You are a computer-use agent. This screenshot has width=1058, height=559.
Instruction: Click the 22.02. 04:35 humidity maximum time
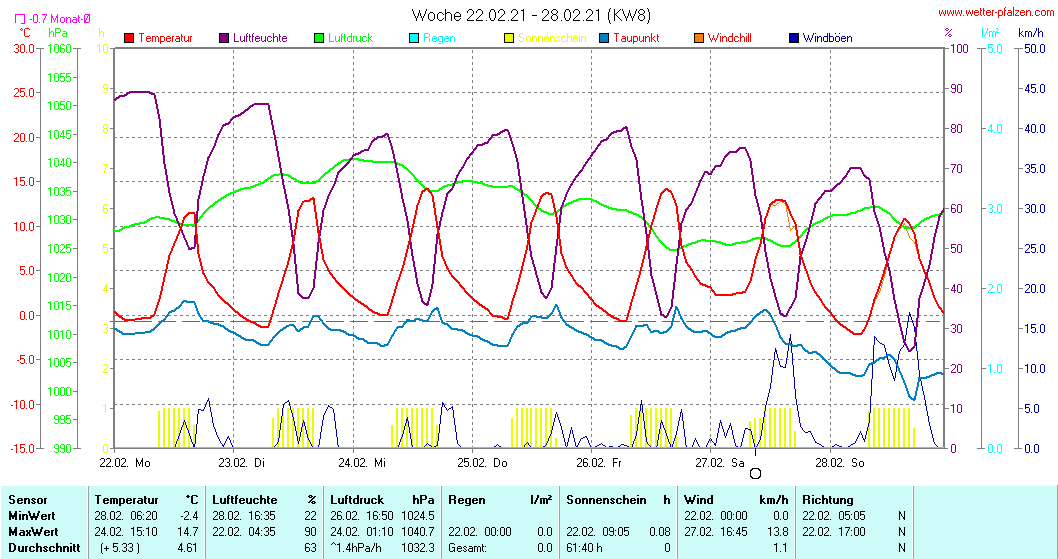tap(242, 532)
